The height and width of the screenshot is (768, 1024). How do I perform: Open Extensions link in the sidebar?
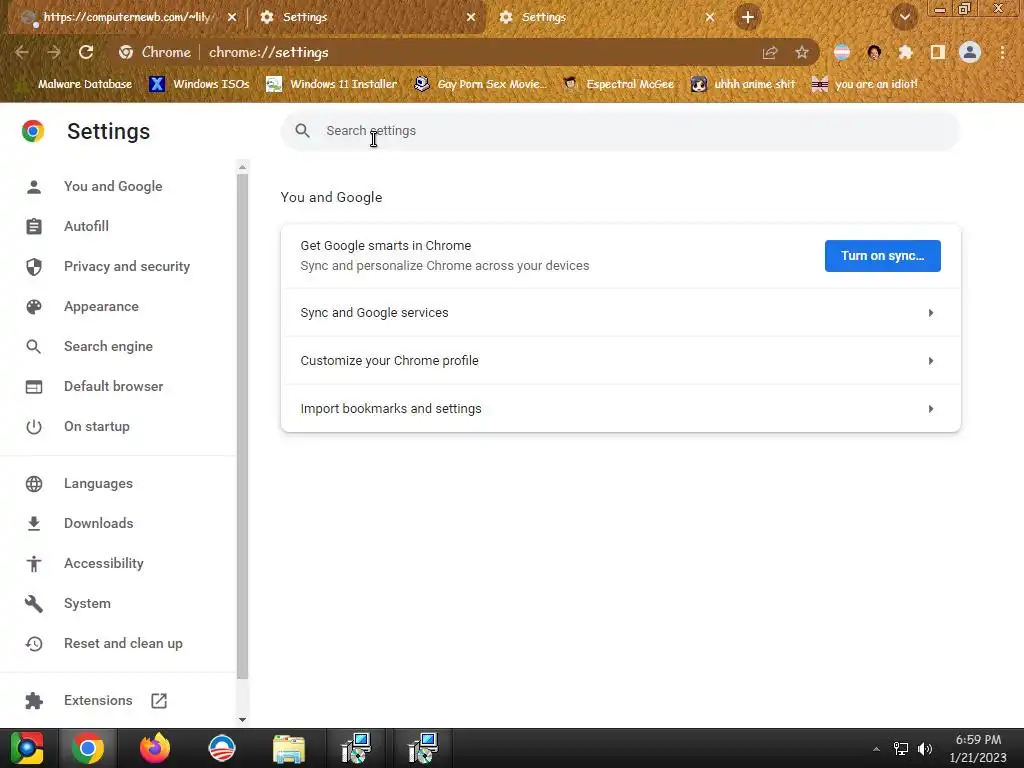pos(98,700)
